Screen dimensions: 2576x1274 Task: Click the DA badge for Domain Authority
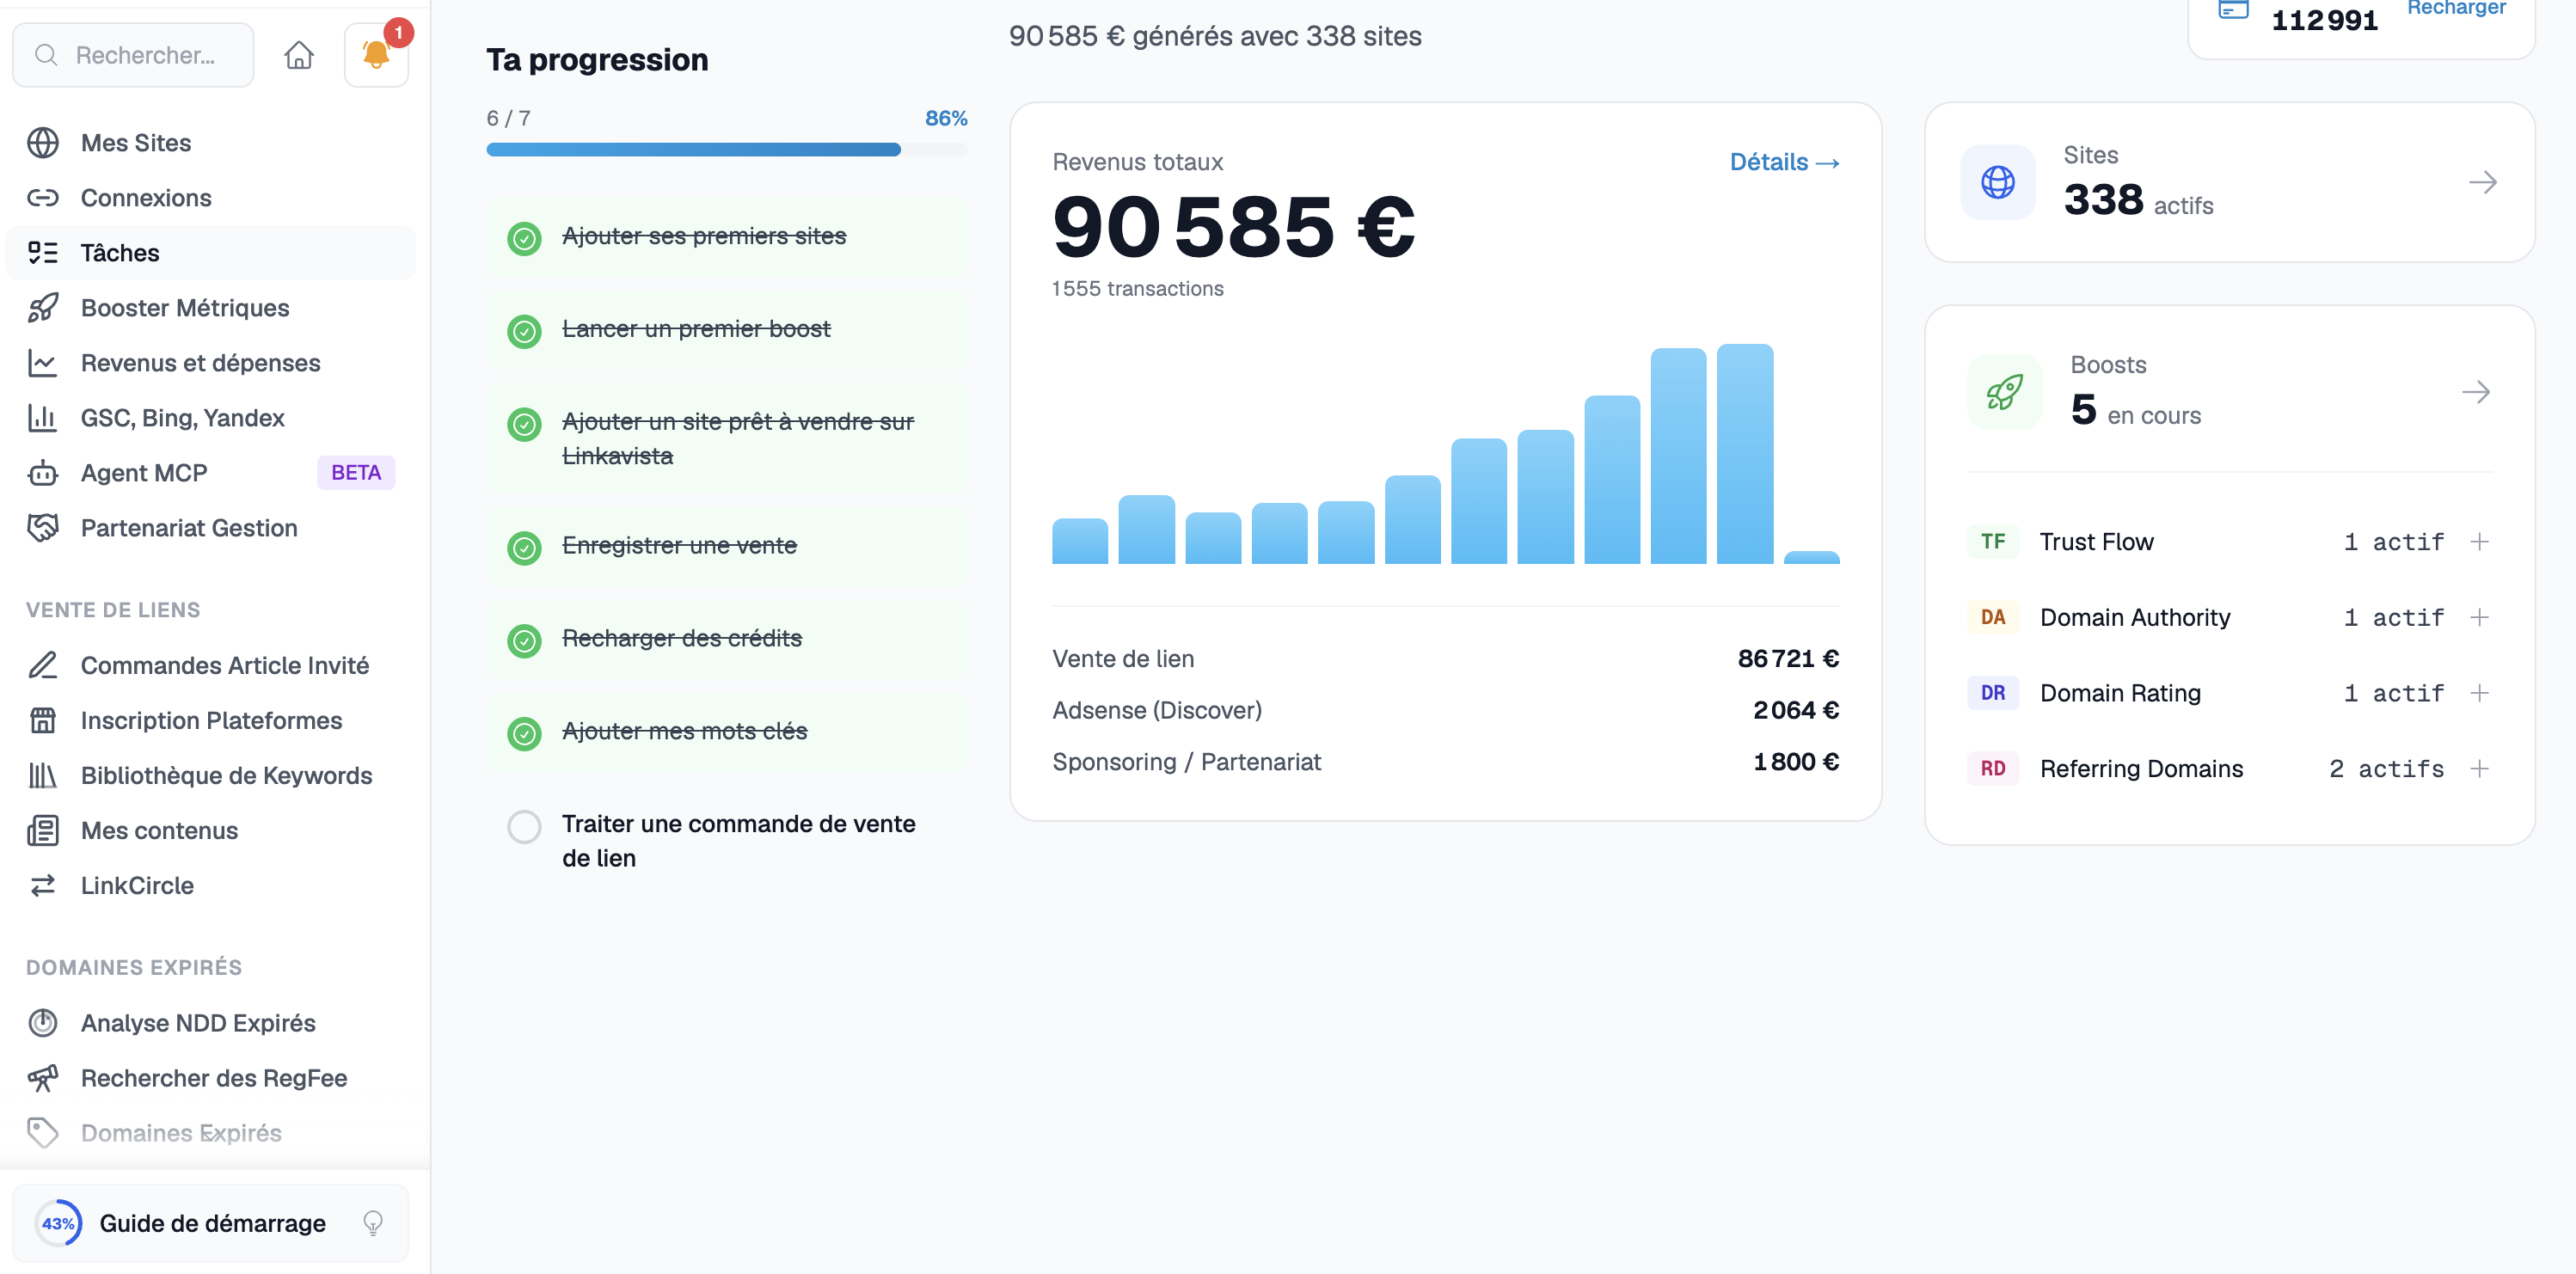point(1992,618)
